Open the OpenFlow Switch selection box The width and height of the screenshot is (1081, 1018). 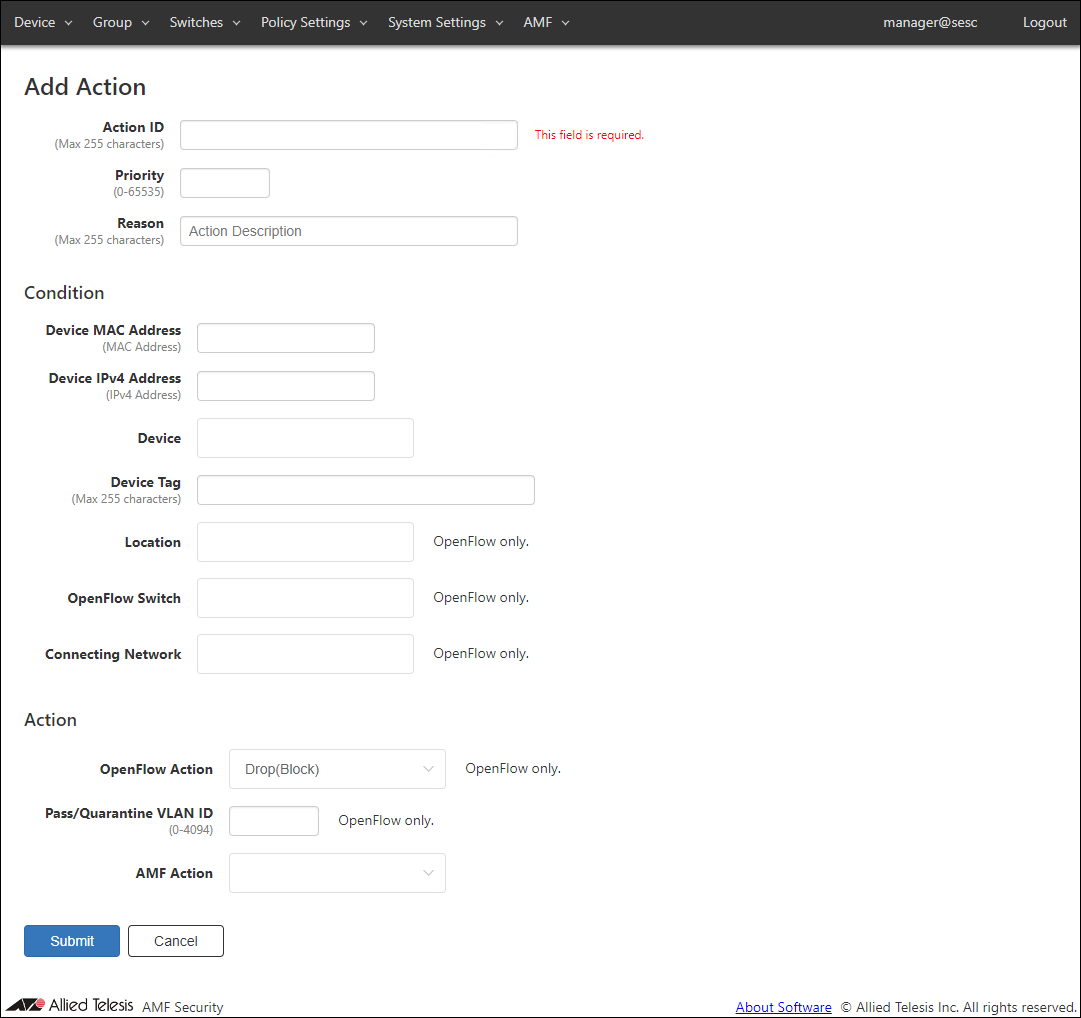(305, 598)
